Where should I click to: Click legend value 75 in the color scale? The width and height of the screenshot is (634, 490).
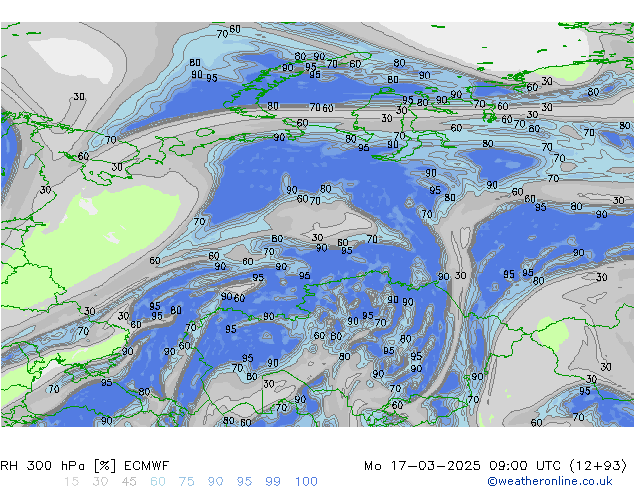186,482
